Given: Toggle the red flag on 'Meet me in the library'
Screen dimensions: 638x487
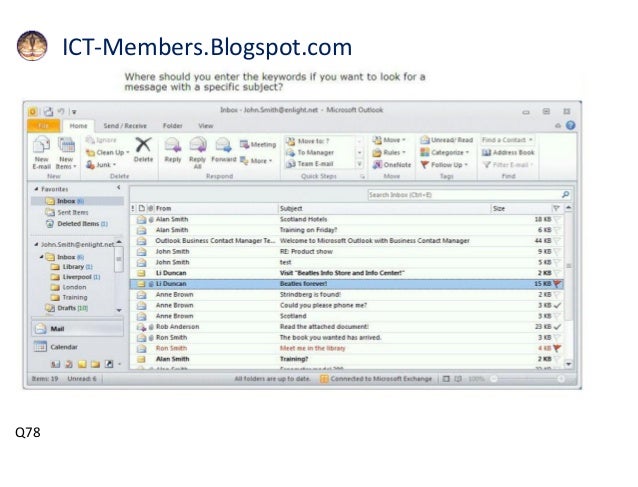Looking at the screenshot, I should click(557, 348).
